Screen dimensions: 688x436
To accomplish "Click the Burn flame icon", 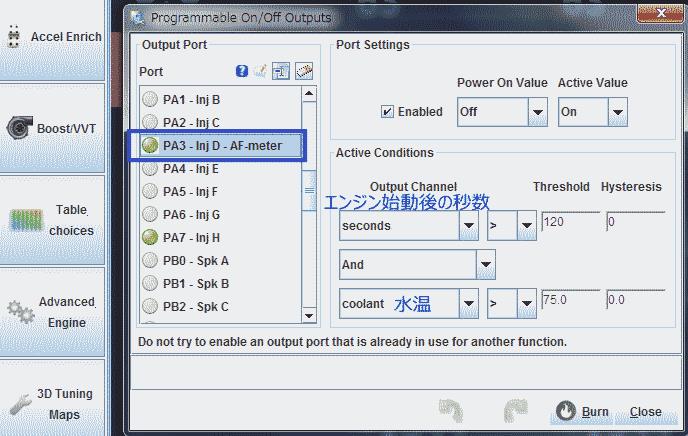I will pyautogui.click(x=566, y=411).
